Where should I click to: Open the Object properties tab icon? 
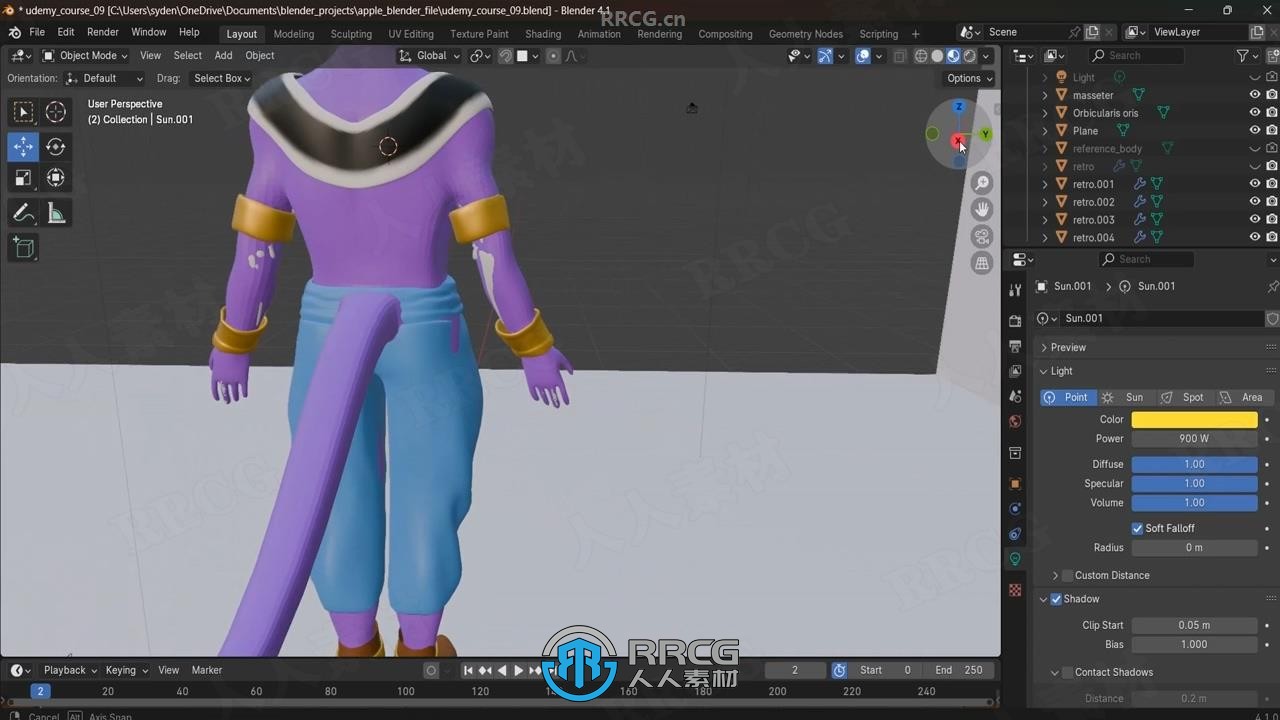(x=1015, y=483)
